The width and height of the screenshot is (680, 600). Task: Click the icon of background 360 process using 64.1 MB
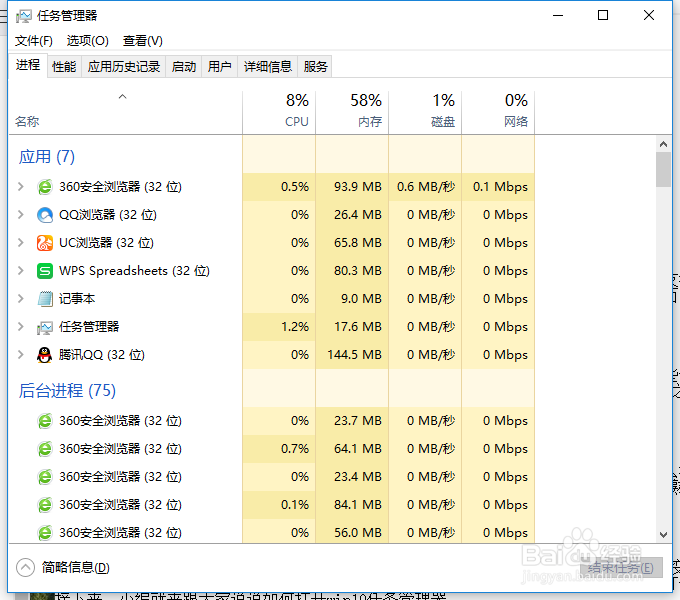point(45,449)
